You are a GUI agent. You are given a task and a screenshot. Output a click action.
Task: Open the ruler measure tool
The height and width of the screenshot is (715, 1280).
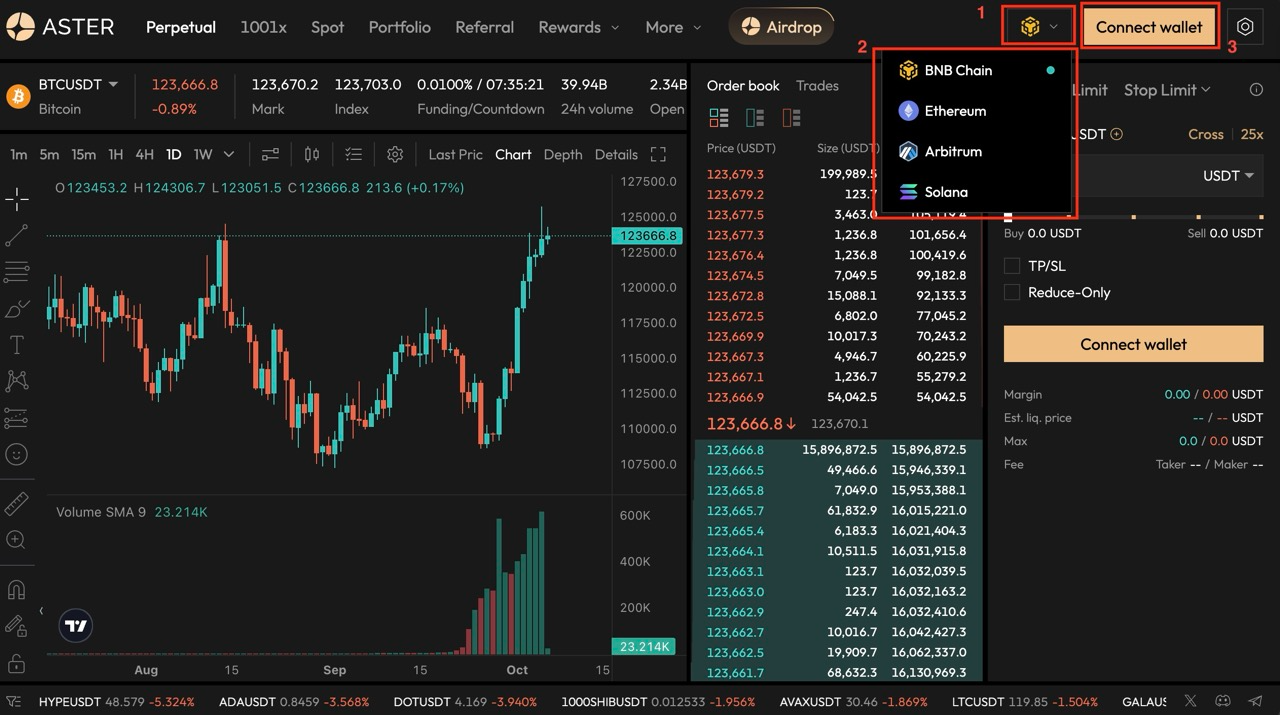tap(17, 503)
